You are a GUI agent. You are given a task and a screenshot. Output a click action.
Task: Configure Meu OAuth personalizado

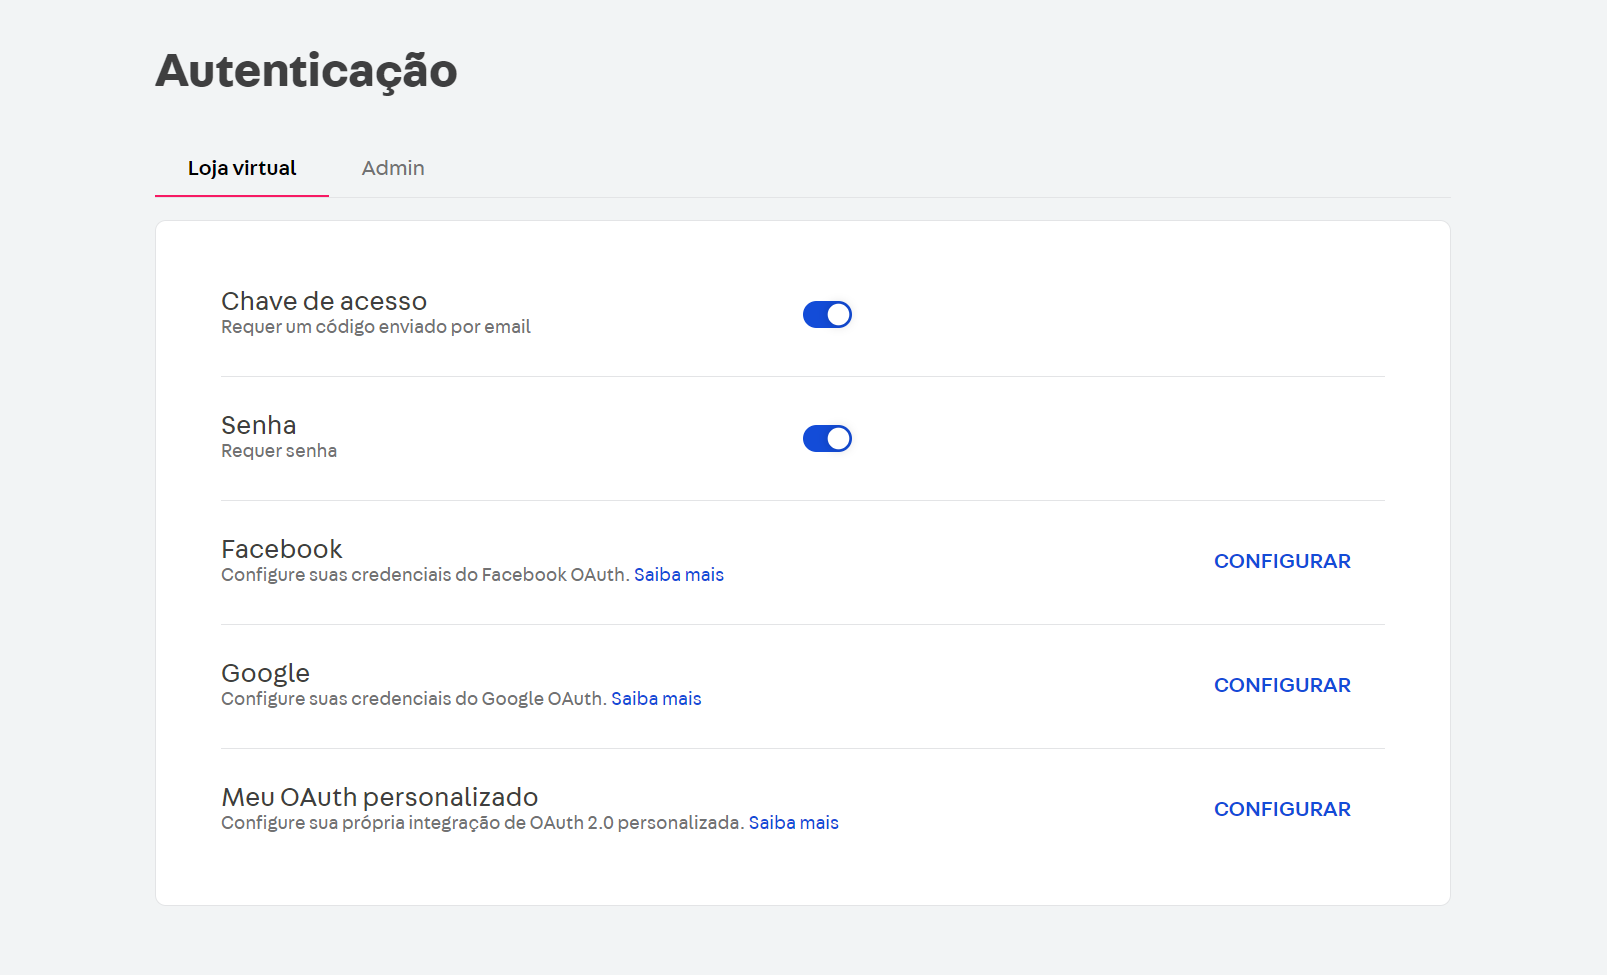1282,809
